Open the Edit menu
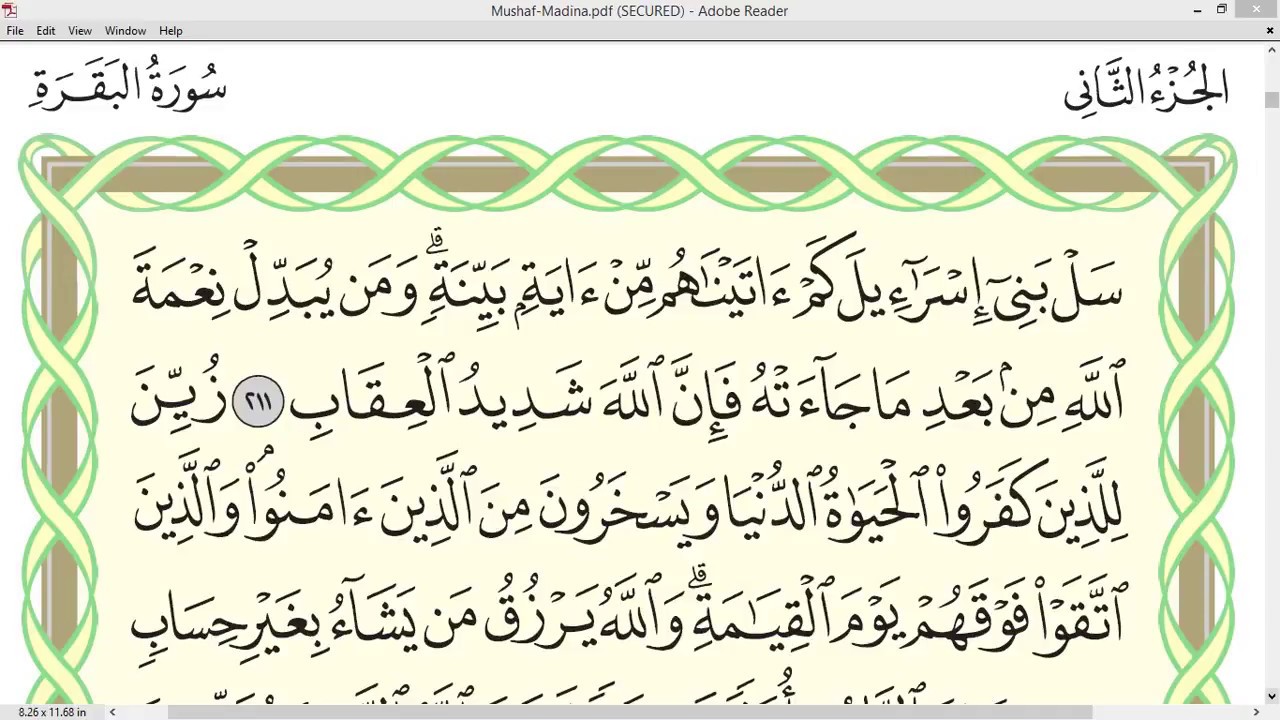This screenshot has width=1280, height=720. pos(46,31)
